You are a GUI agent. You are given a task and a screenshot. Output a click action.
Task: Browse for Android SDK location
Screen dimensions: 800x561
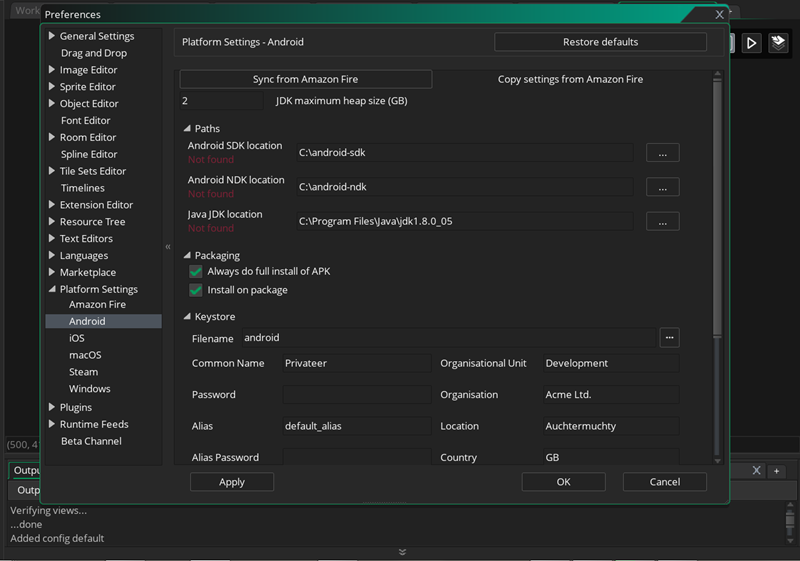point(662,153)
